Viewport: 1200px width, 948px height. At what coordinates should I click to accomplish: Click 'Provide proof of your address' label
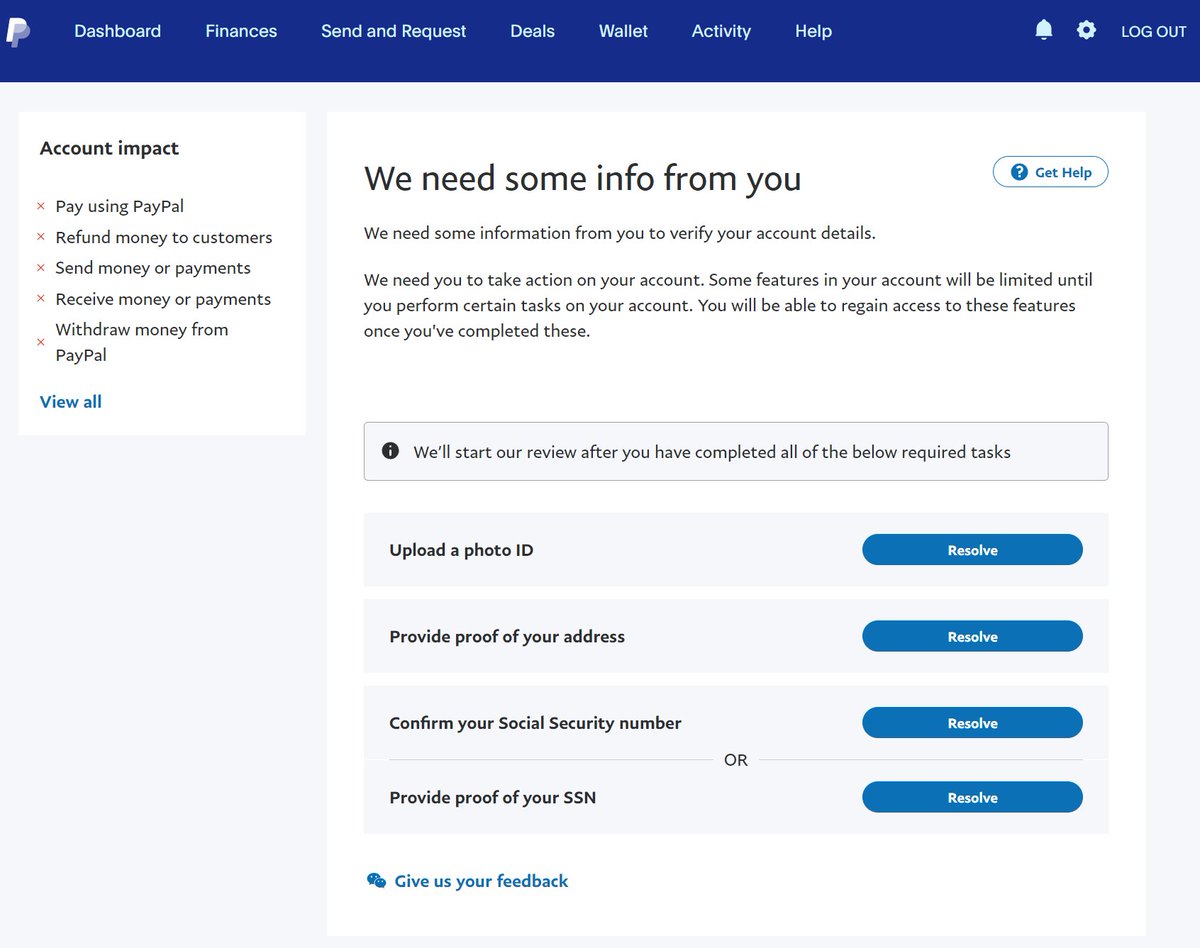507,636
